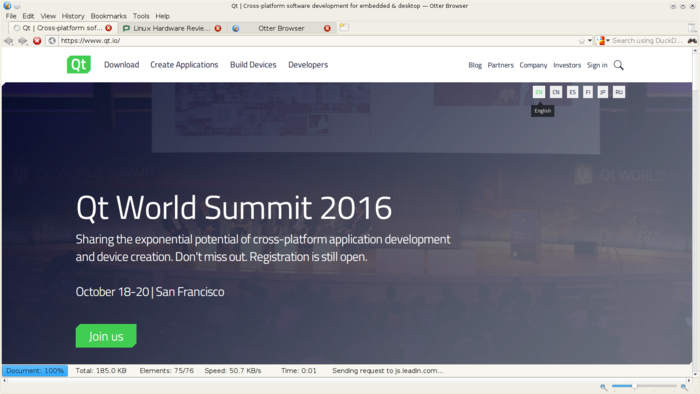Switch site language to FI
The image size is (700, 394).
click(x=588, y=92)
